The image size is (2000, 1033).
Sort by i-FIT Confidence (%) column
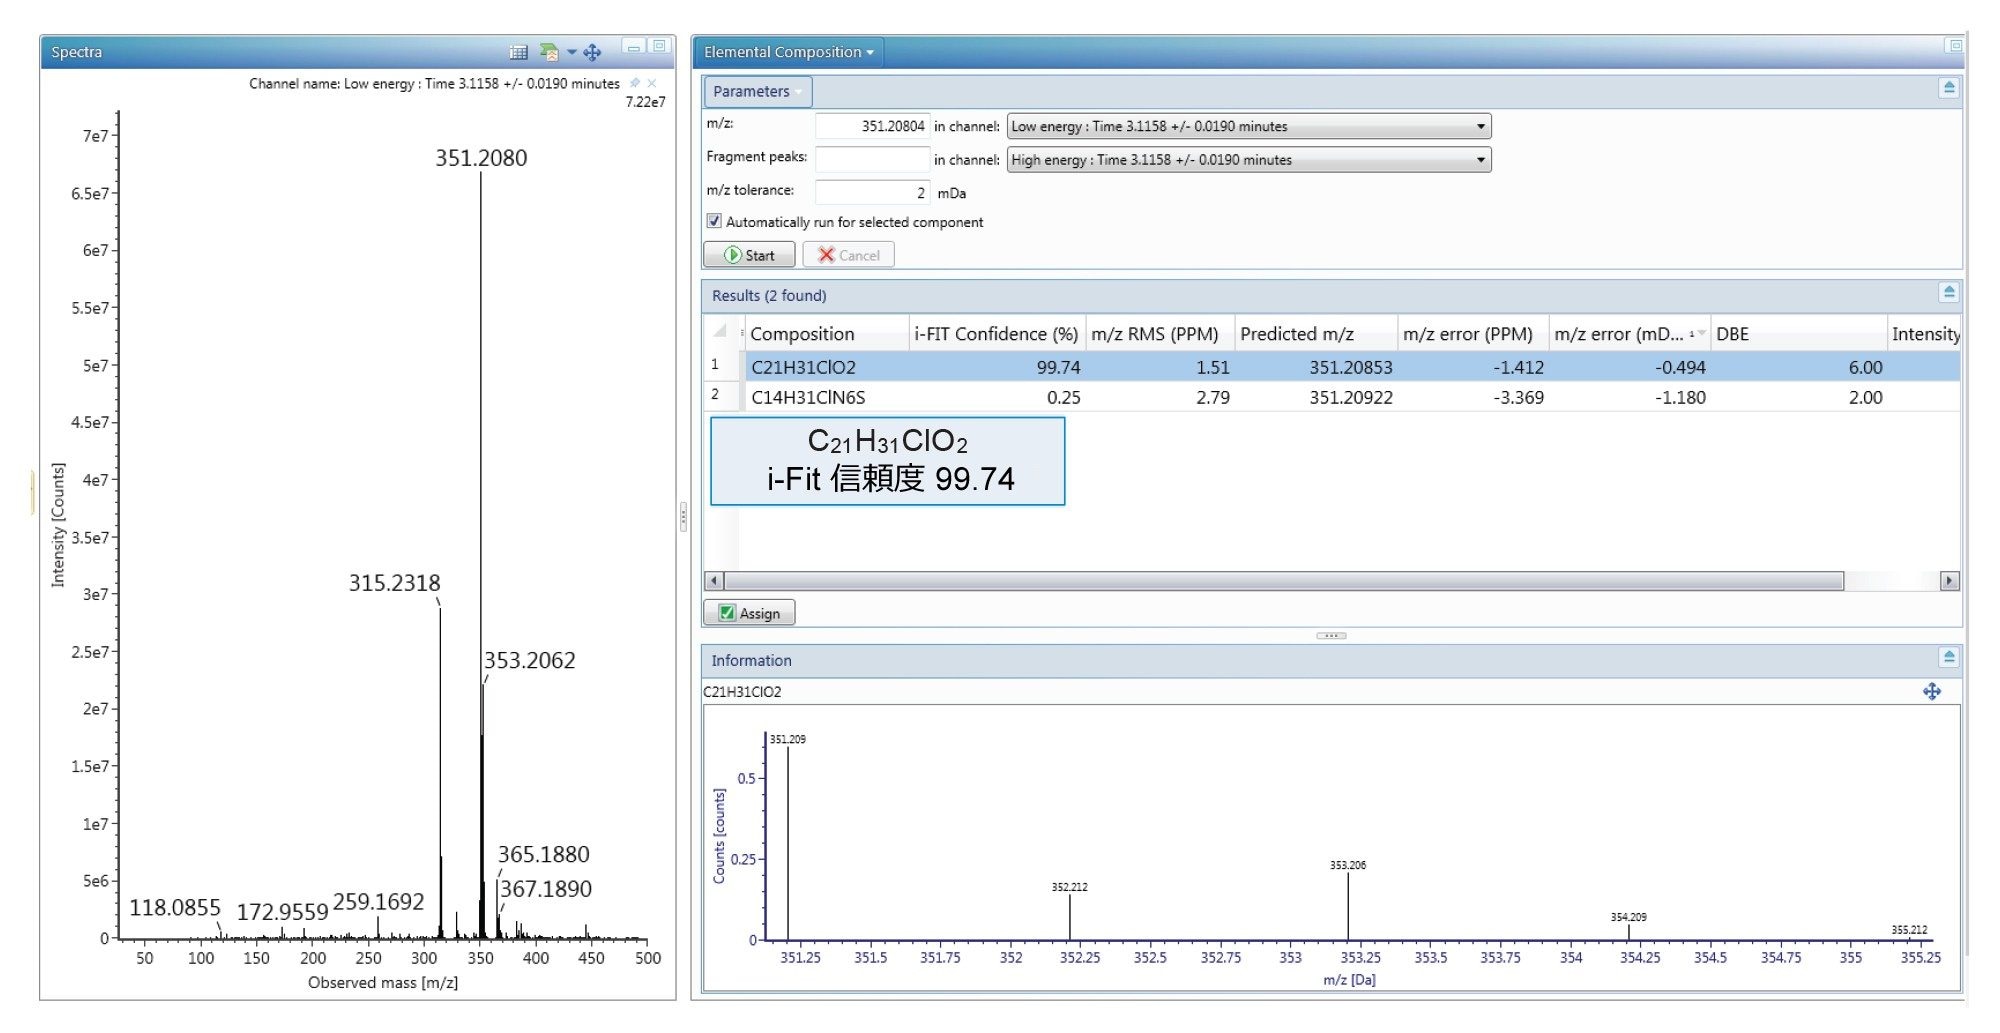(995, 334)
